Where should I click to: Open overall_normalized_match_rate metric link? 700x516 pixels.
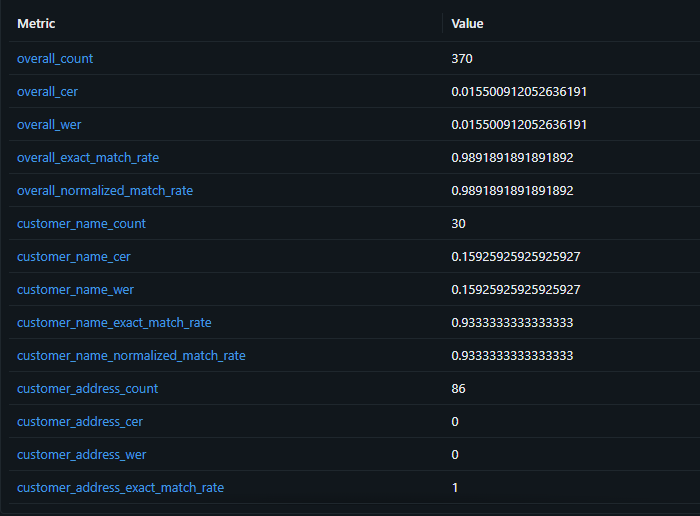tap(105, 191)
